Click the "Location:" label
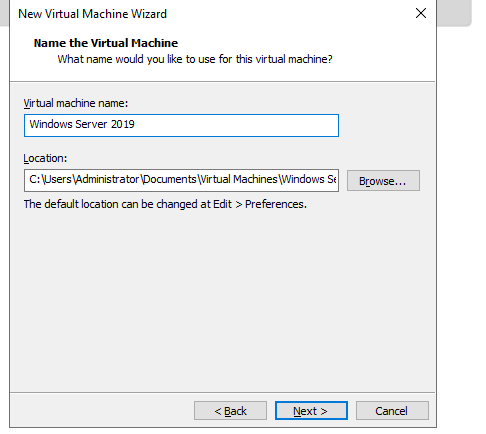The width and height of the screenshot is (486, 434). [45, 158]
